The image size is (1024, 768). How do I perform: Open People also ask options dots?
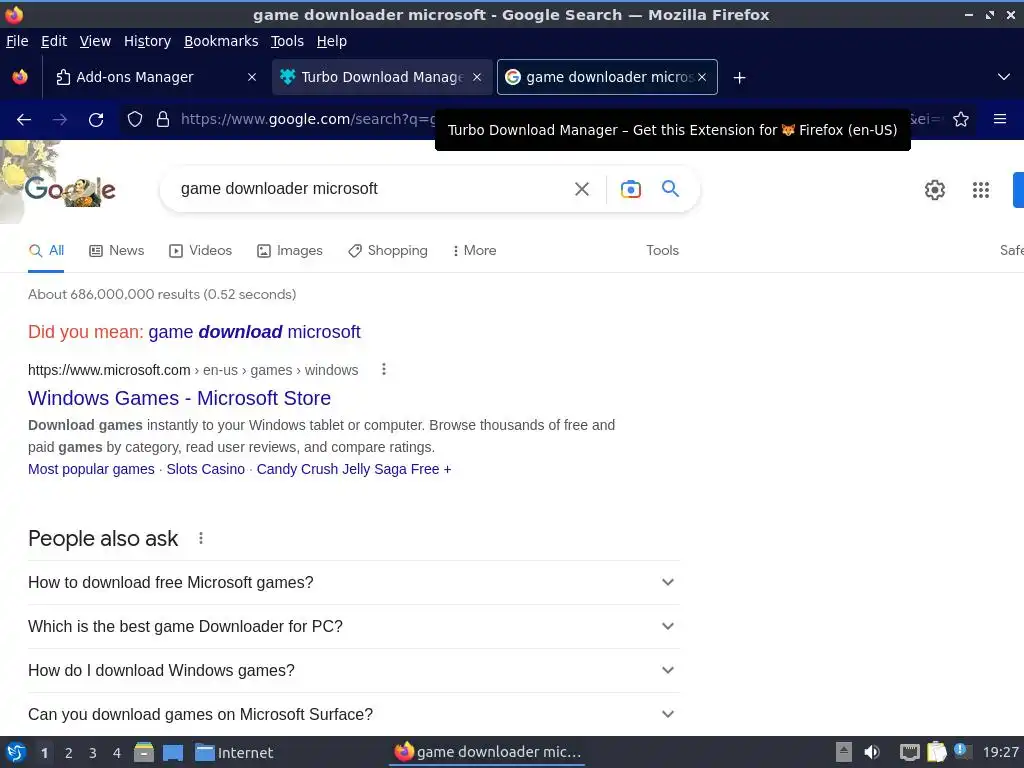click(201, 538)
